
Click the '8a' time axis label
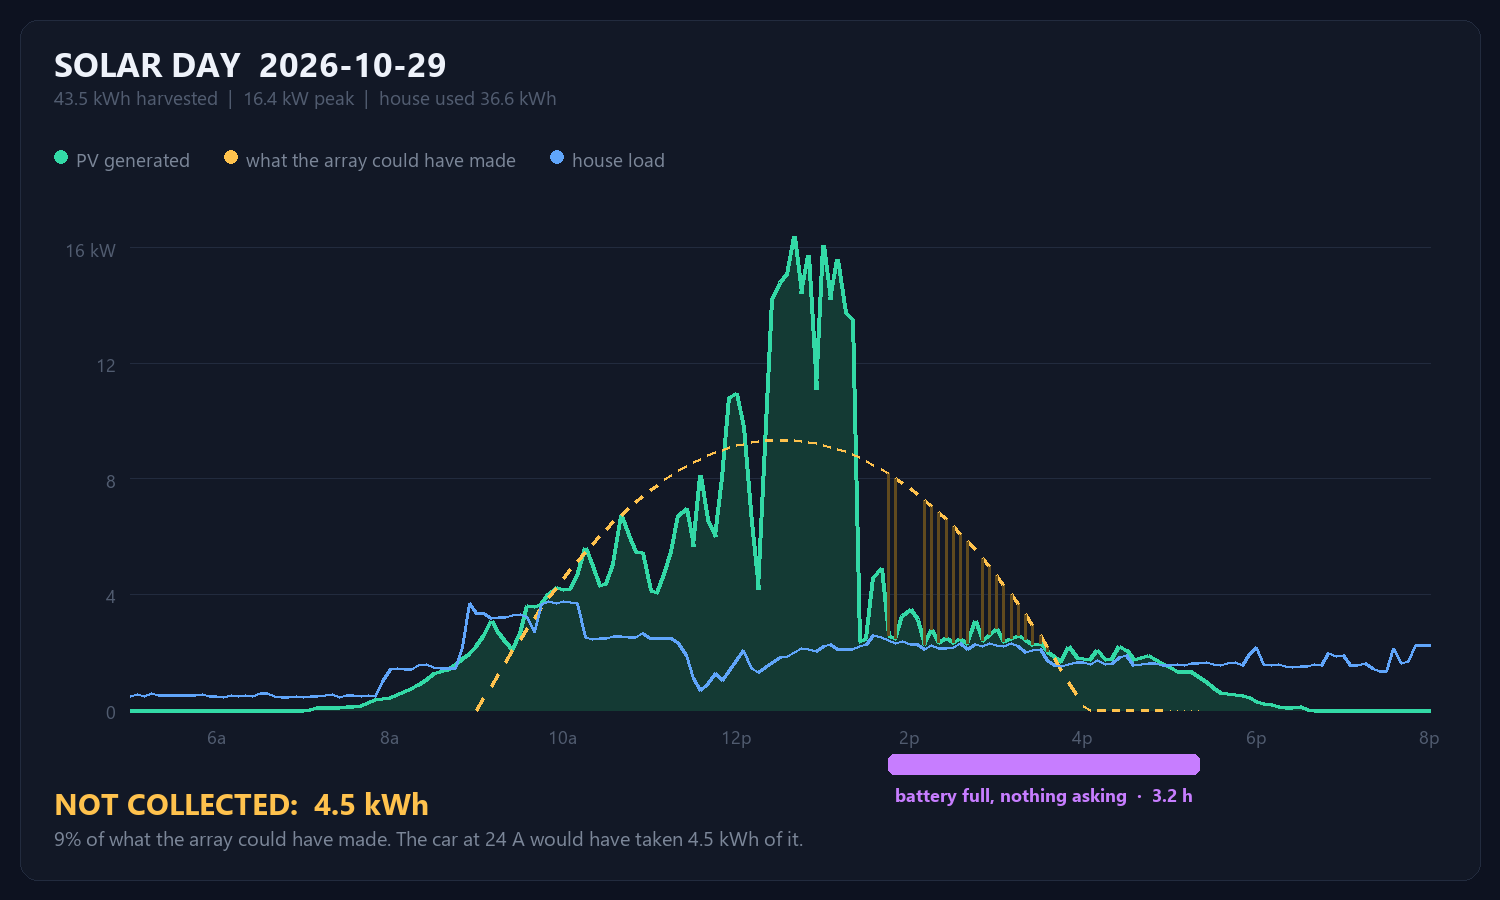click(x=389, y=738)
